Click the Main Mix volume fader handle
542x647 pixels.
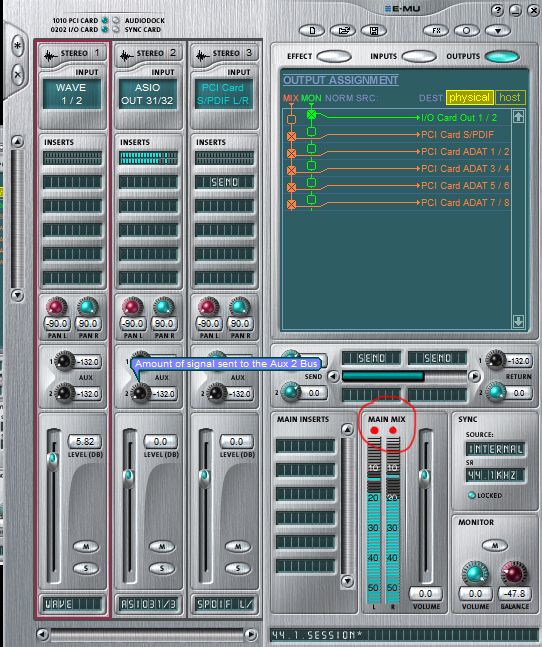tap(425, 478)
